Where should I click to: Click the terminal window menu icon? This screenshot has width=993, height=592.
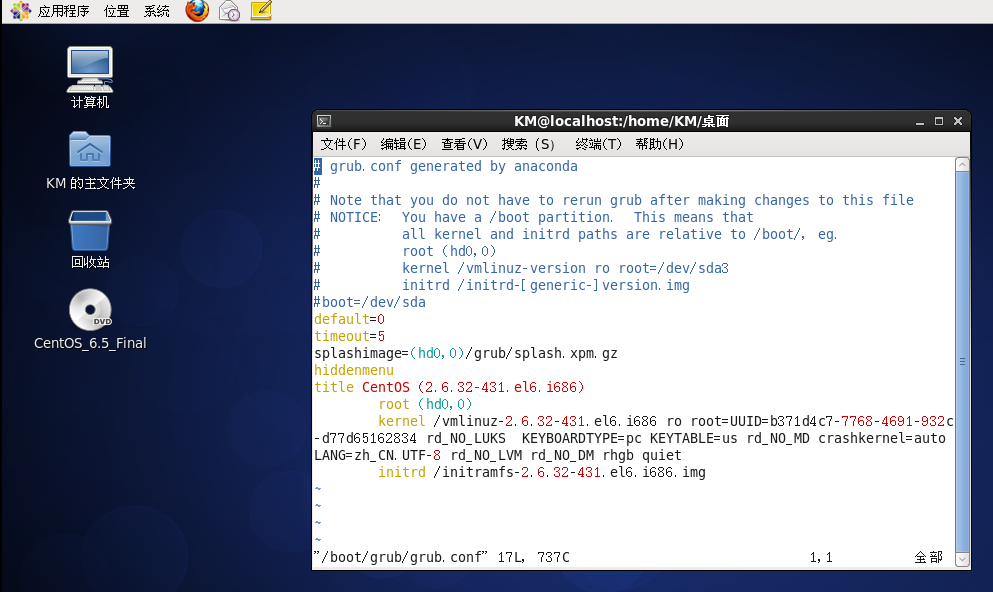[x=324, y=121]
